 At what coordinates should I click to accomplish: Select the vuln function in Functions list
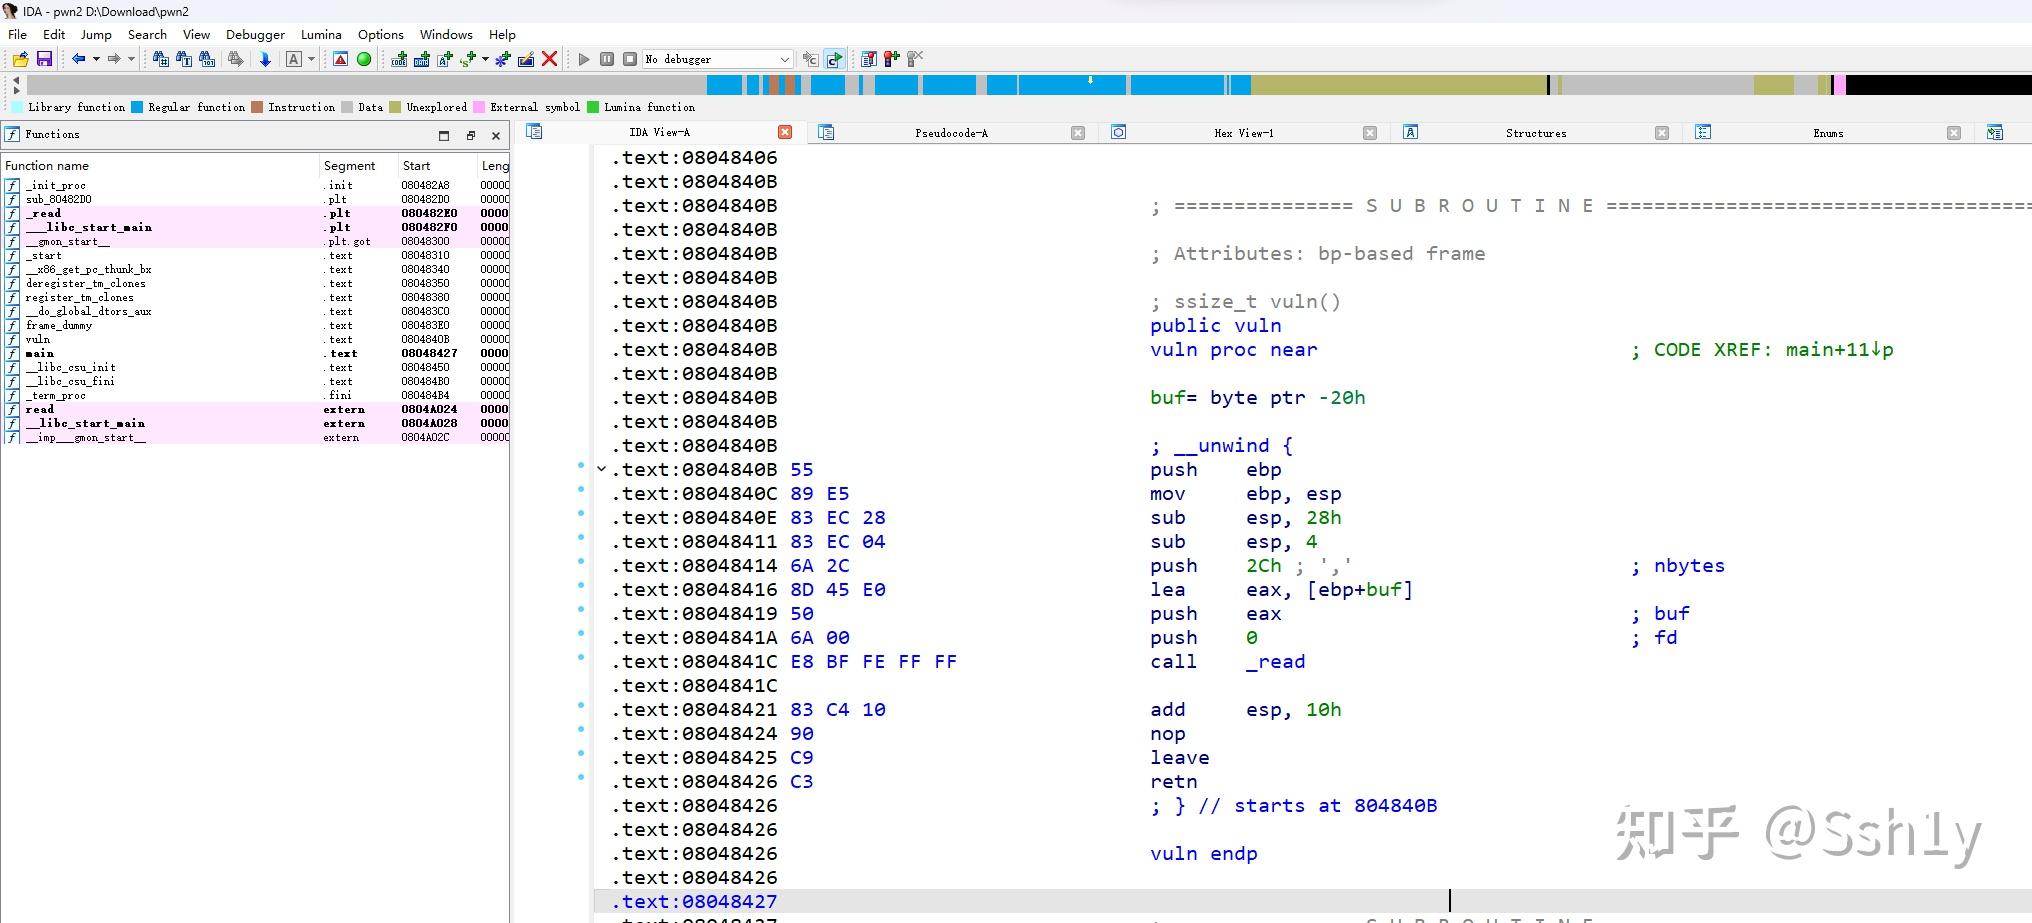pyautogui.click(x=38, y=339)
